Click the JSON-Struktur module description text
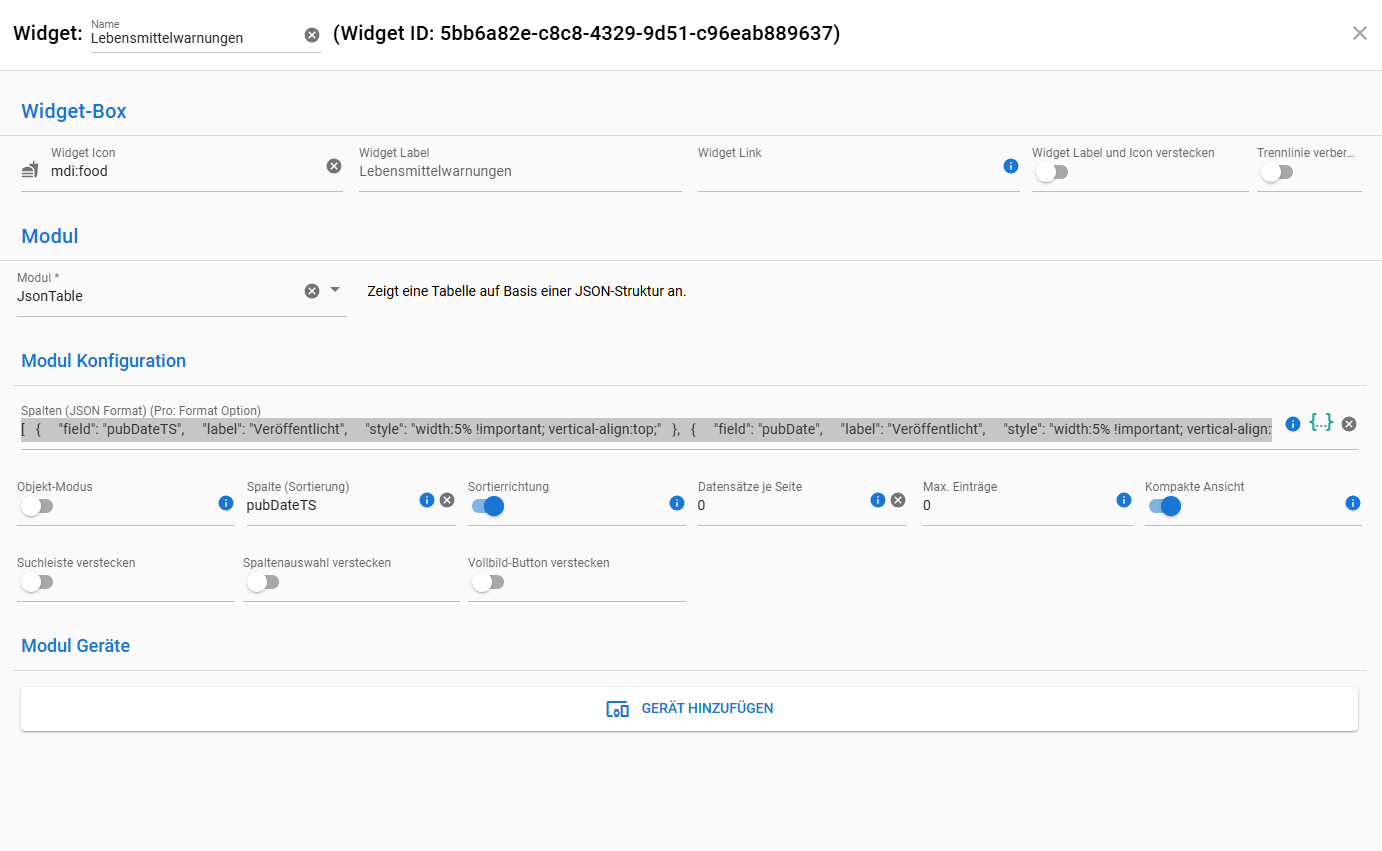The image size is (1382, 851). tap(527, 292)
